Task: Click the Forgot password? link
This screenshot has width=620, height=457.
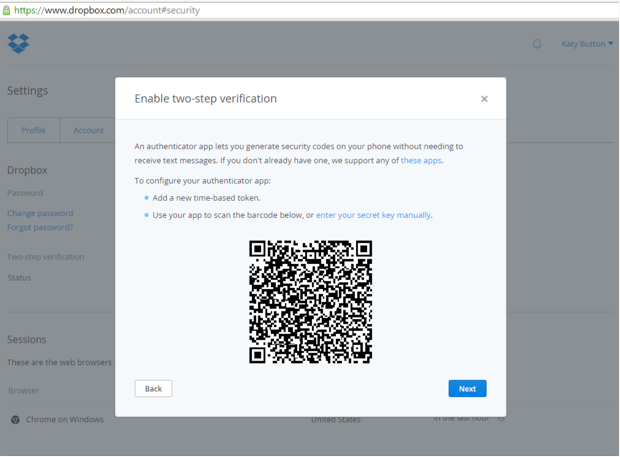Action: [x=40, y=227]
